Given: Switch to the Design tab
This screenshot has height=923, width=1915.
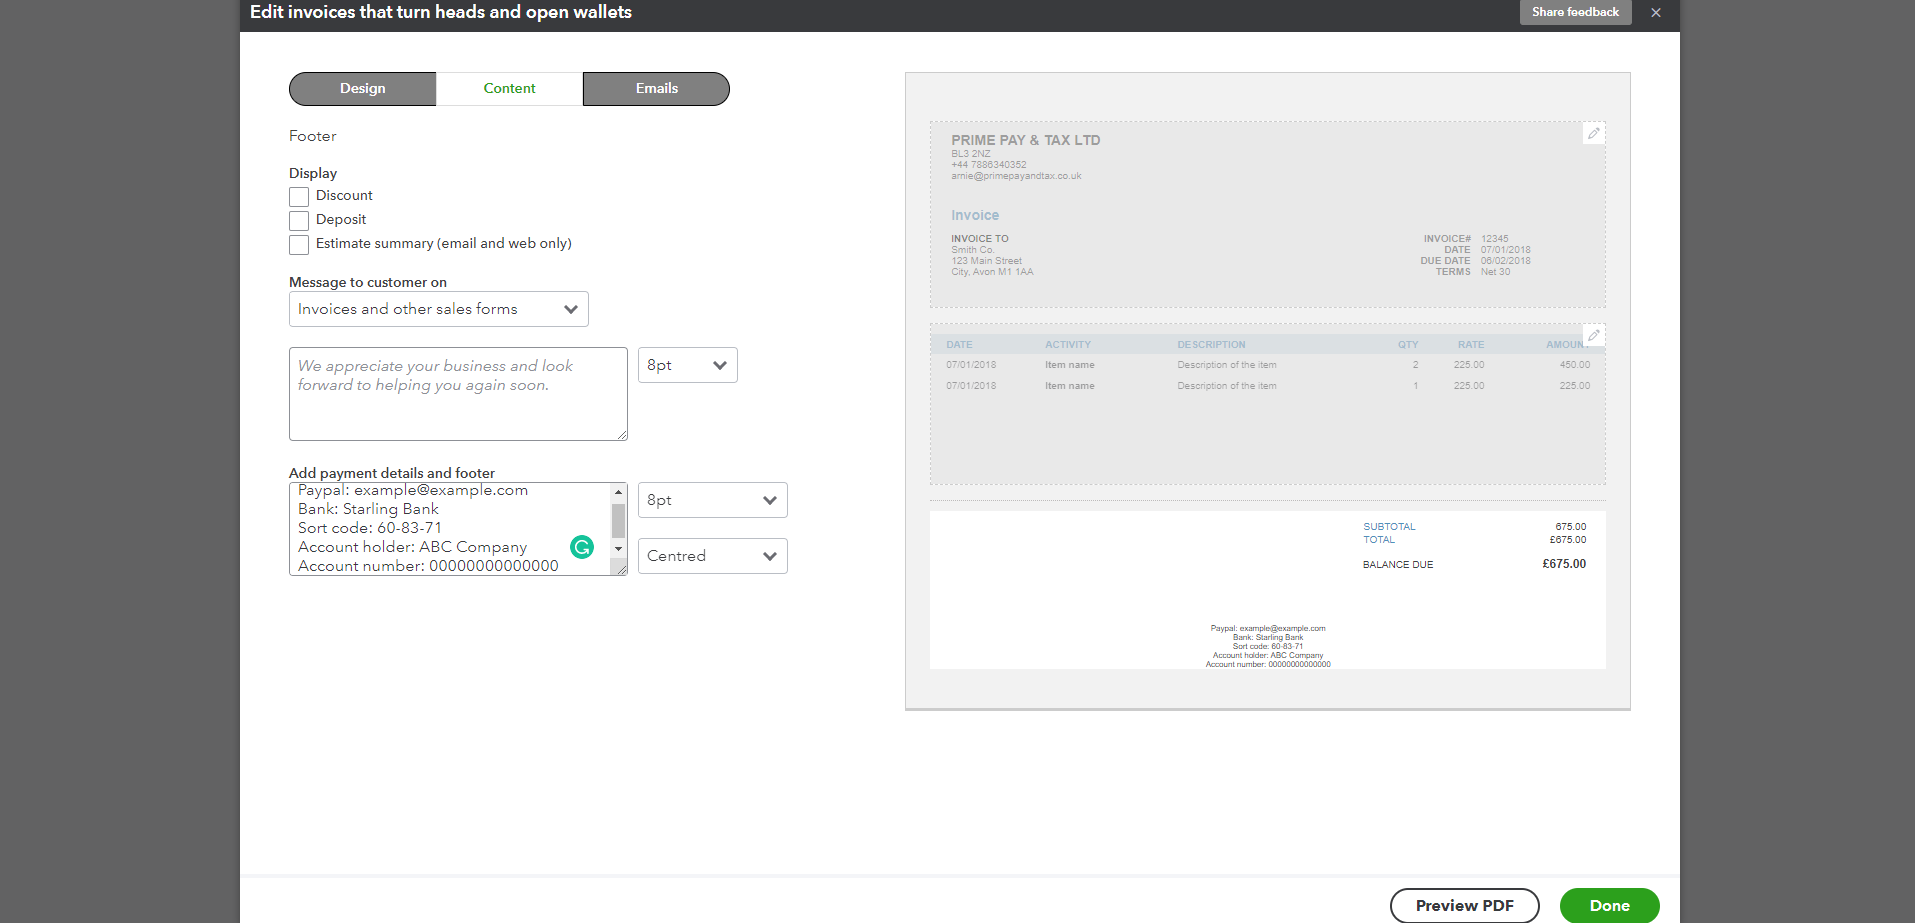Looking at the screenshot, I should 362,88.
